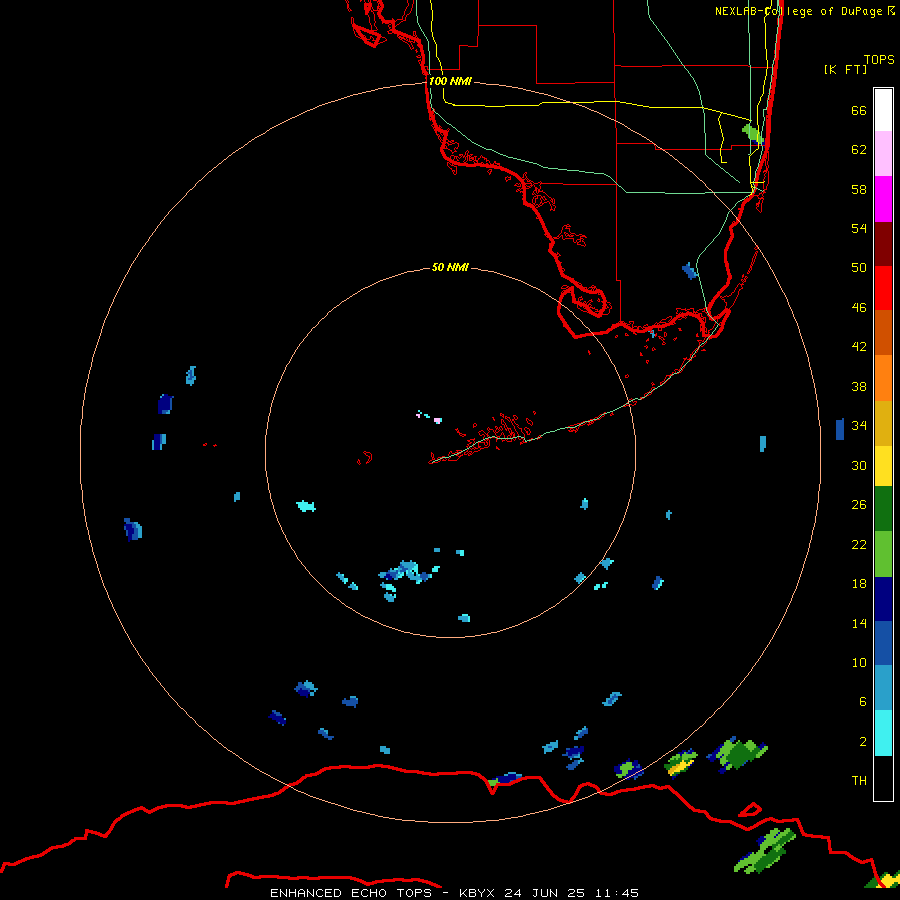
Task: Click the "50 NMI" range ring label
Action: pos(450,267)
